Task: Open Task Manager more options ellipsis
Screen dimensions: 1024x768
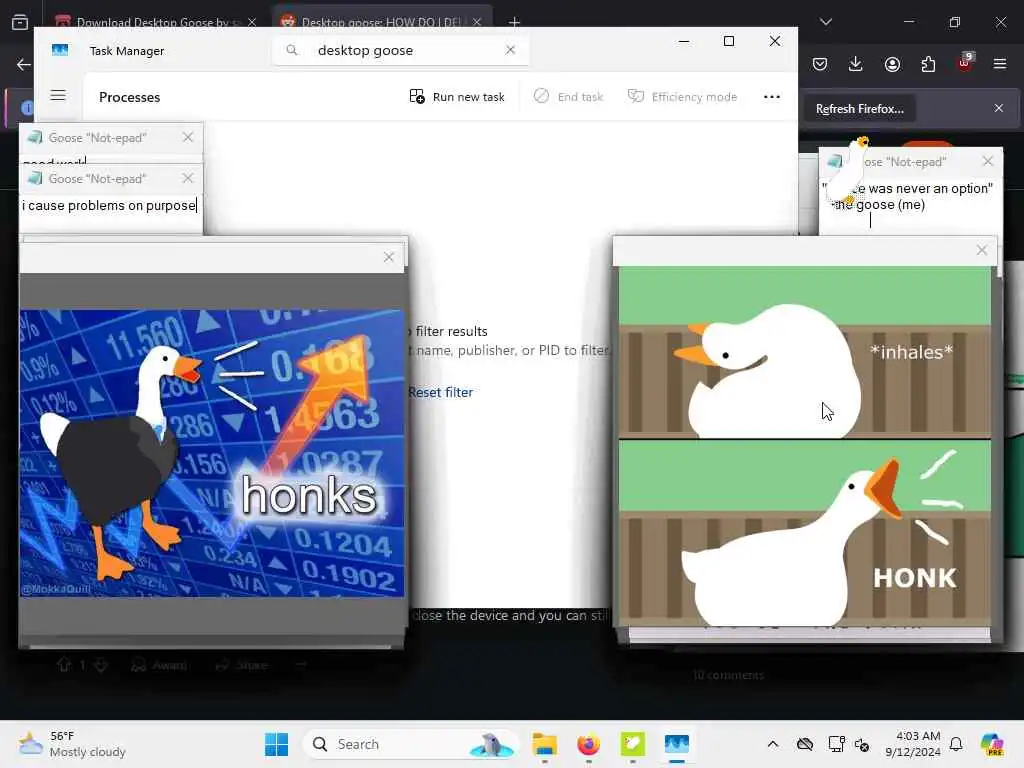Action: point(771,97)
